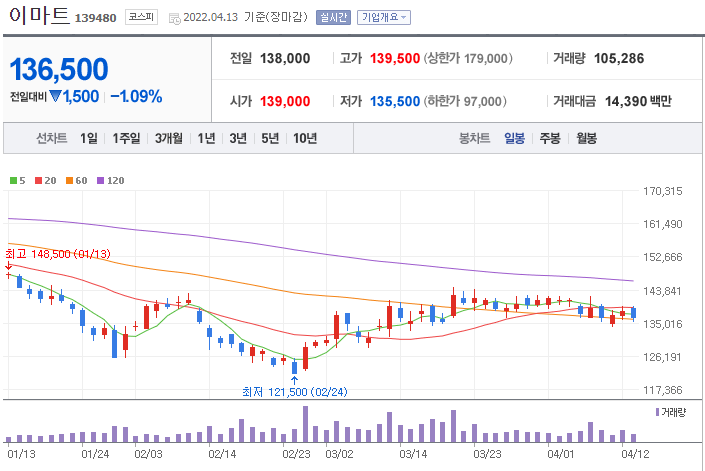Click the 선차트 label

pos(52,138)
